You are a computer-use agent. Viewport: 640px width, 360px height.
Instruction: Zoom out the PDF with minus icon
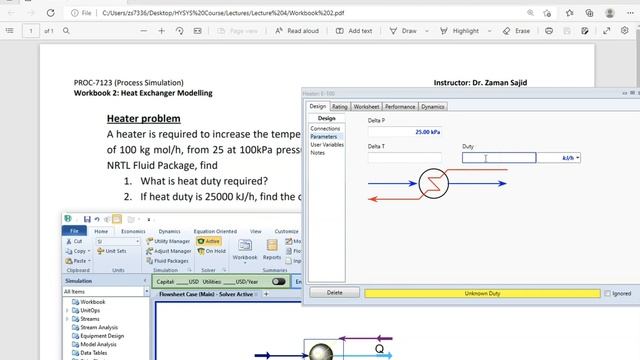tap(143, 31)
